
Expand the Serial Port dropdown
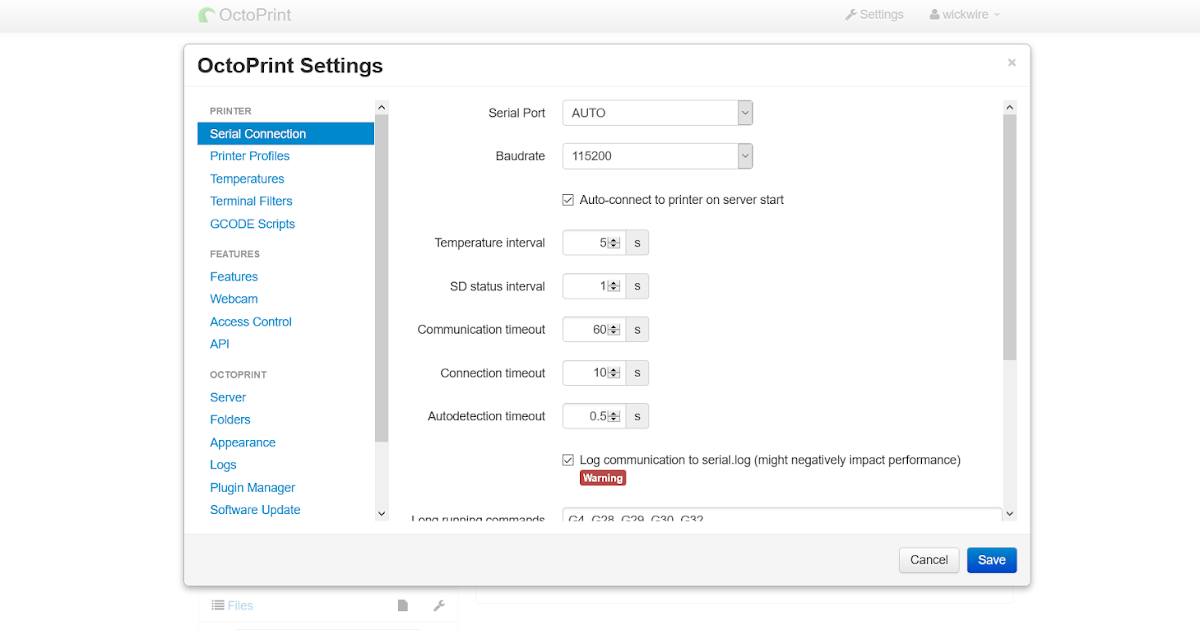pyautogui.click(x=657, y=113)
